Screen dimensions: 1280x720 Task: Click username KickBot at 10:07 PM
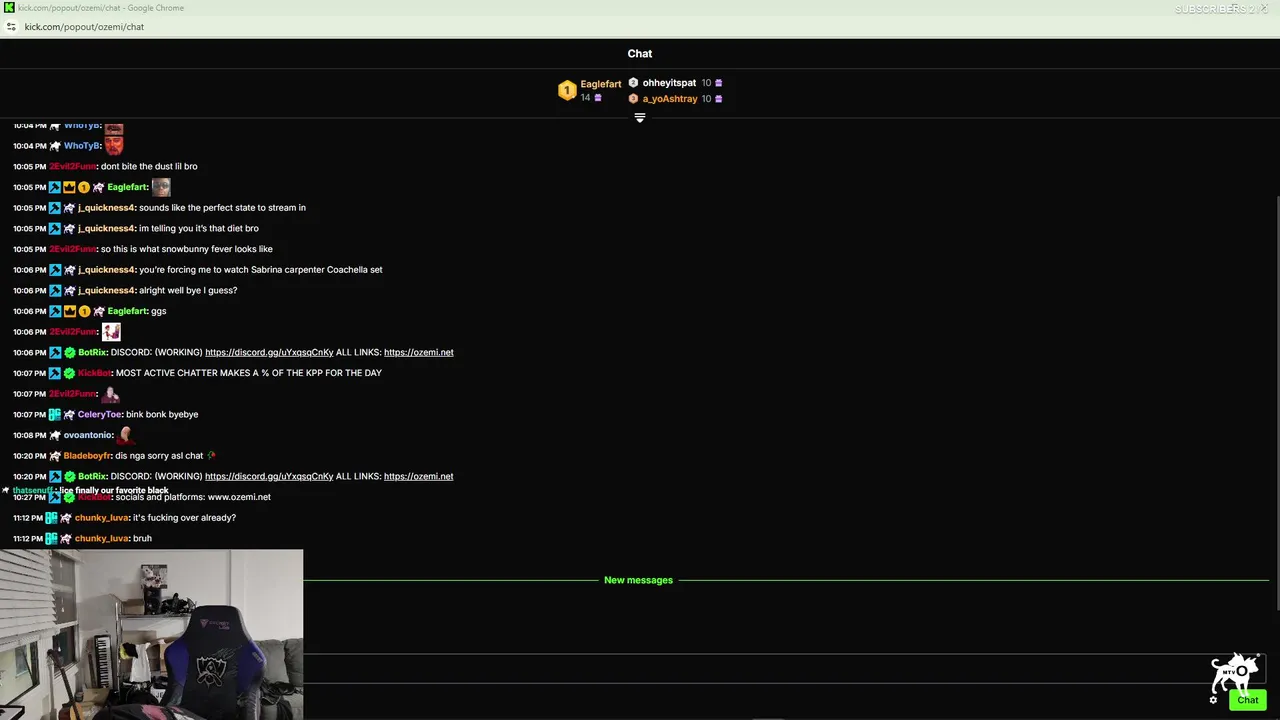coord(94,373)
